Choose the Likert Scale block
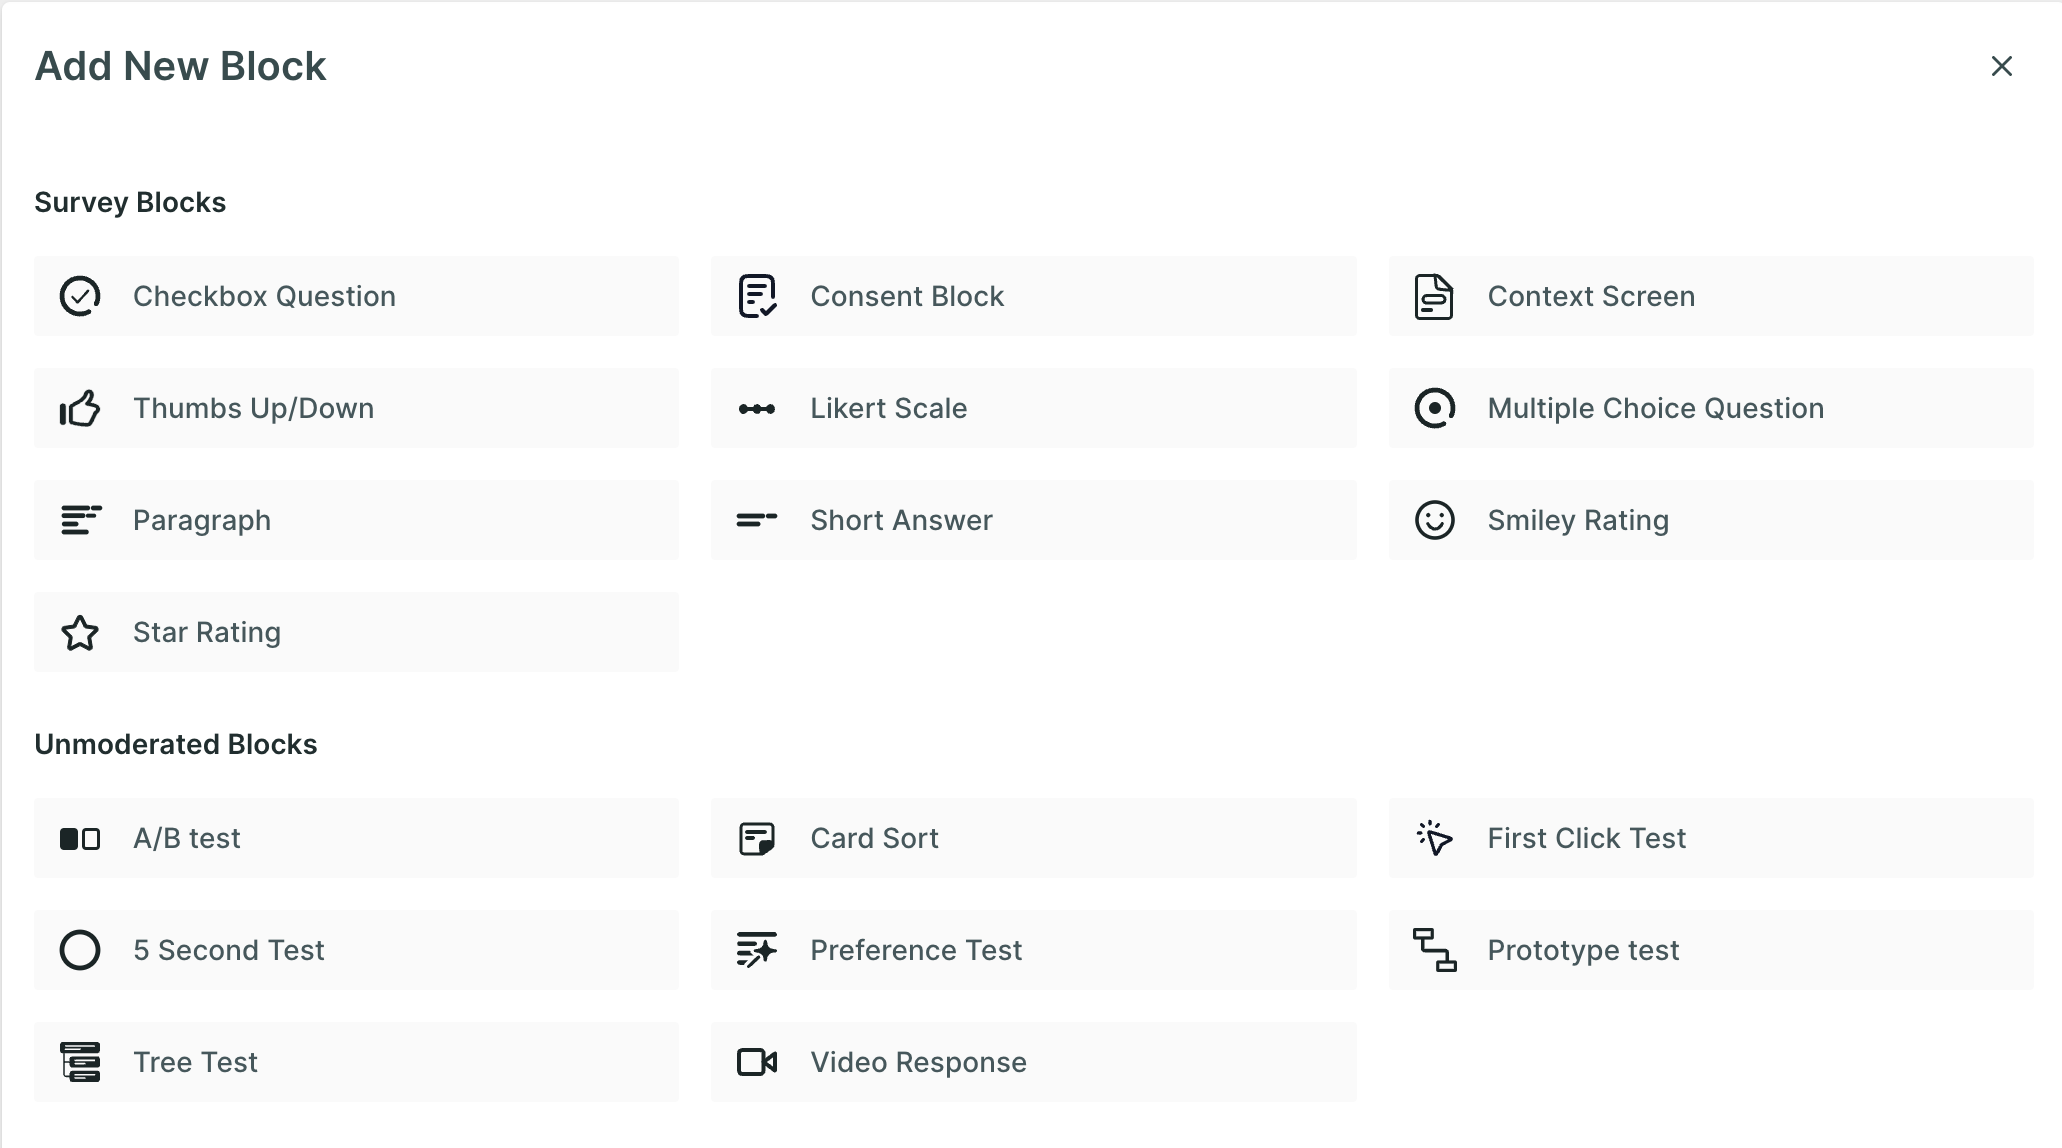 1032,408
